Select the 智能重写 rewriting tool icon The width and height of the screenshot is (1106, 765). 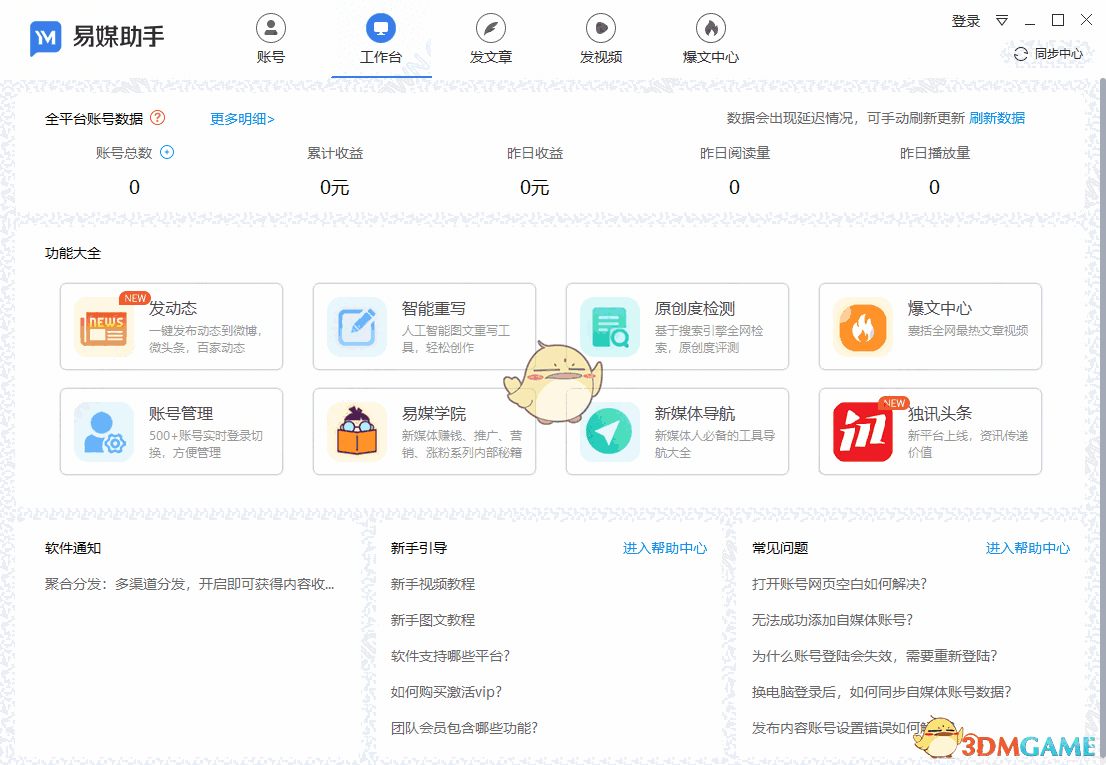point(357,328)
